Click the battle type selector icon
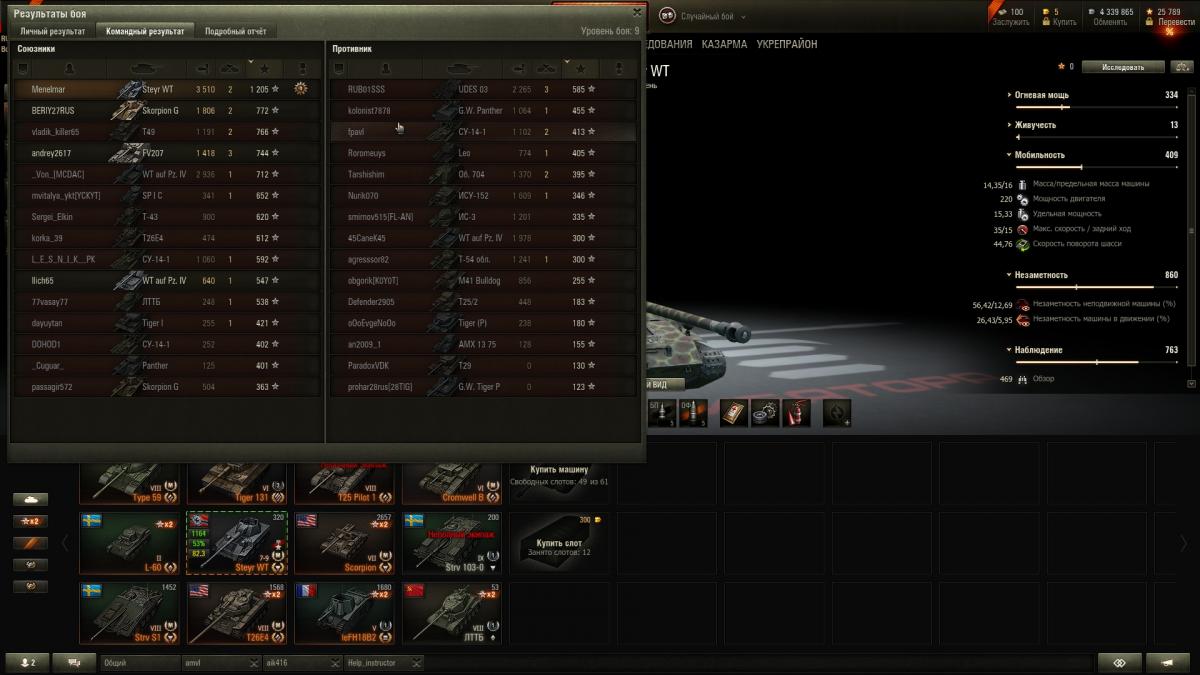 (667, 17)
